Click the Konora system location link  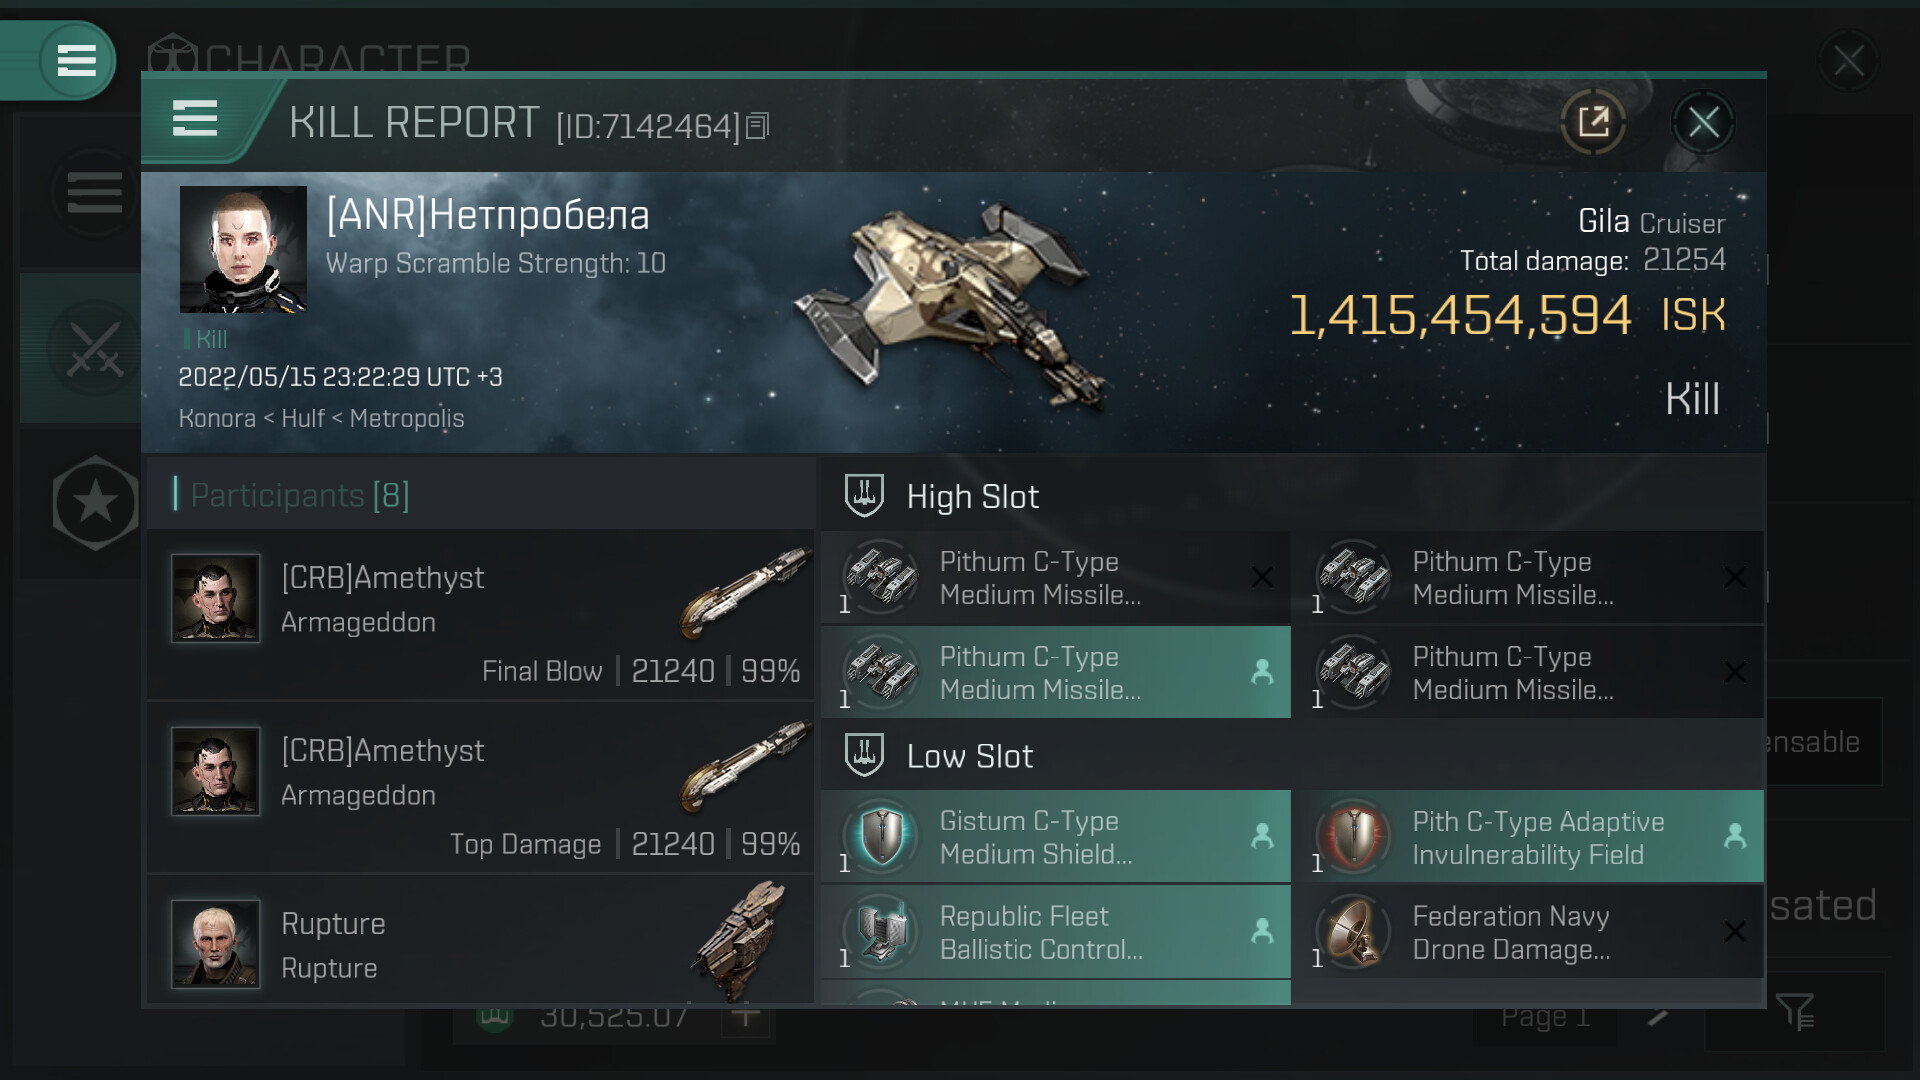217,418
